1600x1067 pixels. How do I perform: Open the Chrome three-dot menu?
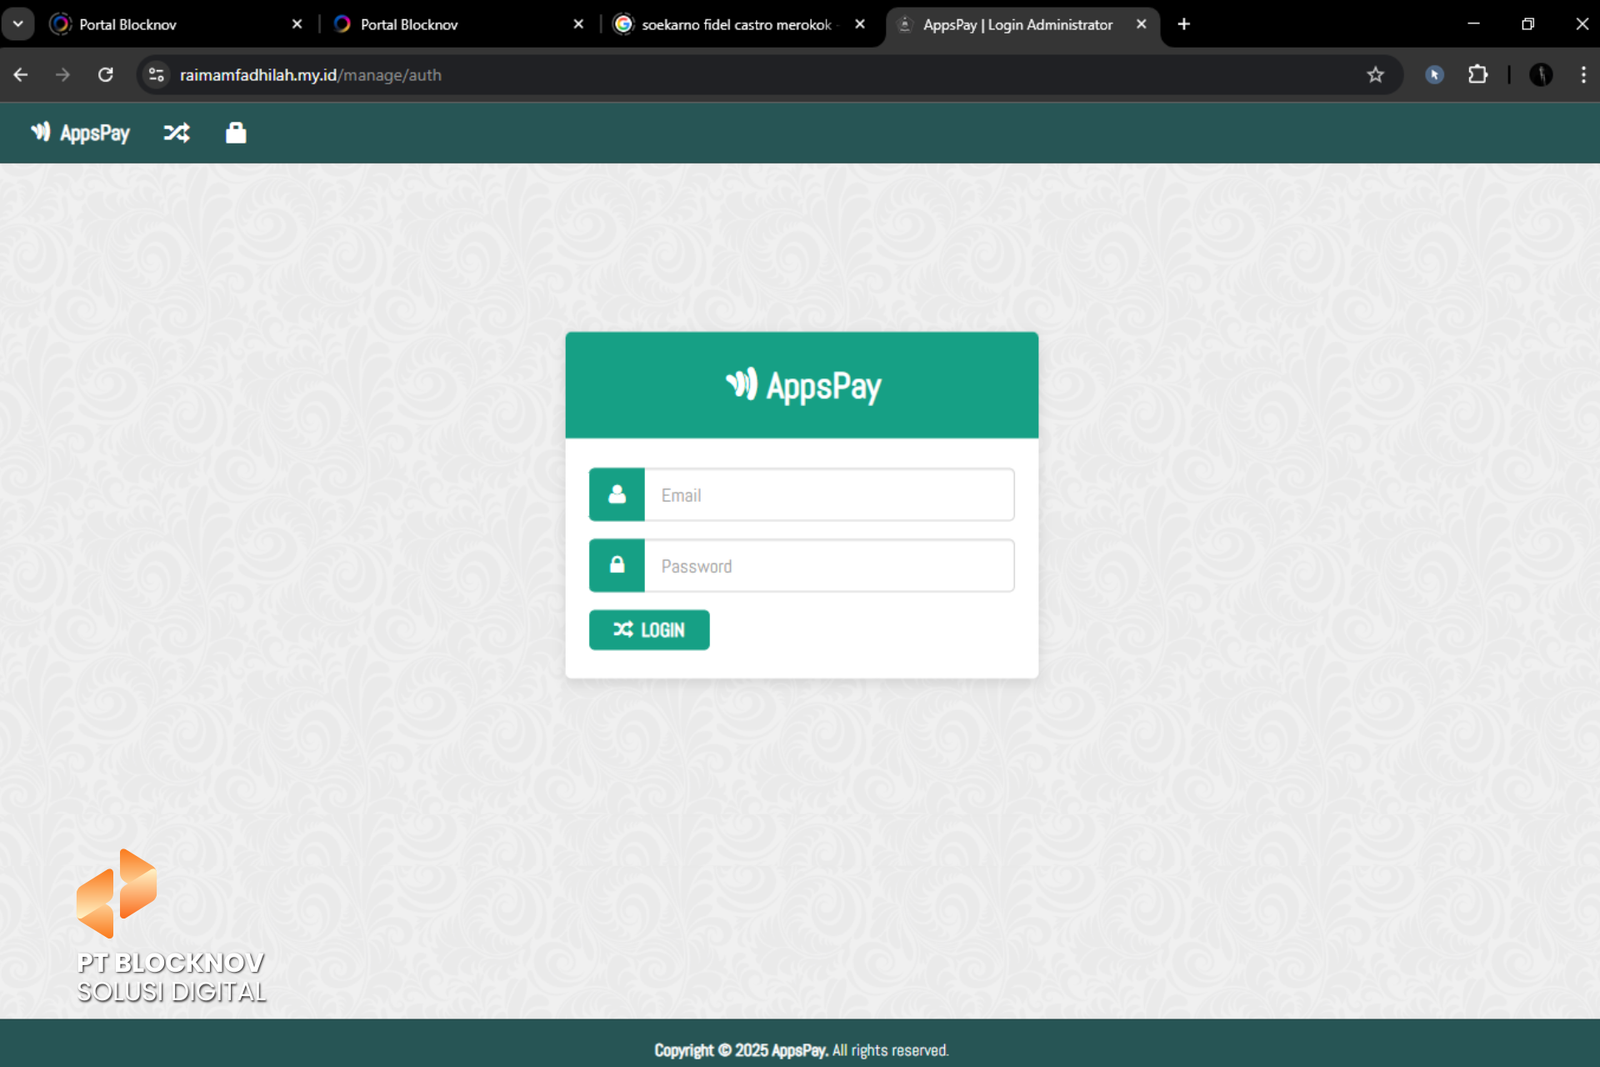click(1582, 75)
